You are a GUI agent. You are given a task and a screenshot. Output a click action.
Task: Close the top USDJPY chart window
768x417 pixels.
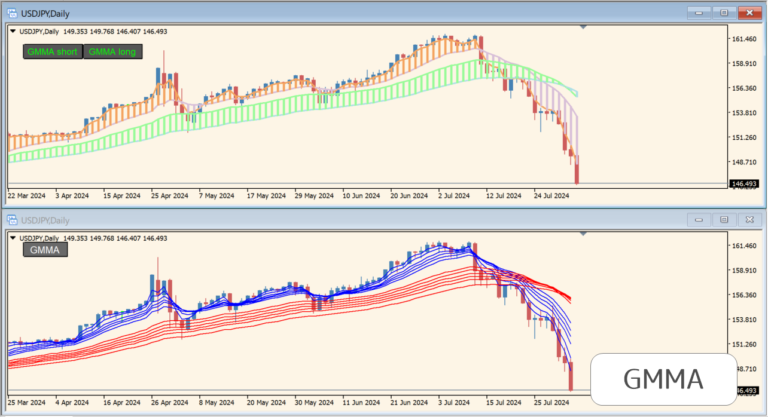[748, 11]
